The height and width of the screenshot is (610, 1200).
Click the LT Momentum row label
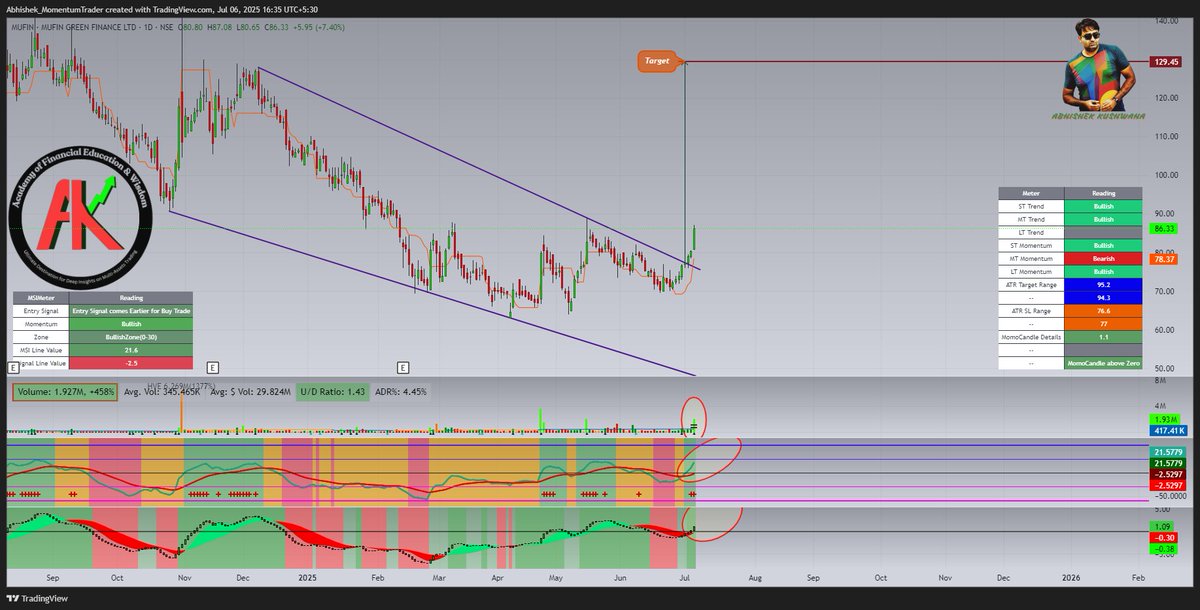[x=1030, y=271]
